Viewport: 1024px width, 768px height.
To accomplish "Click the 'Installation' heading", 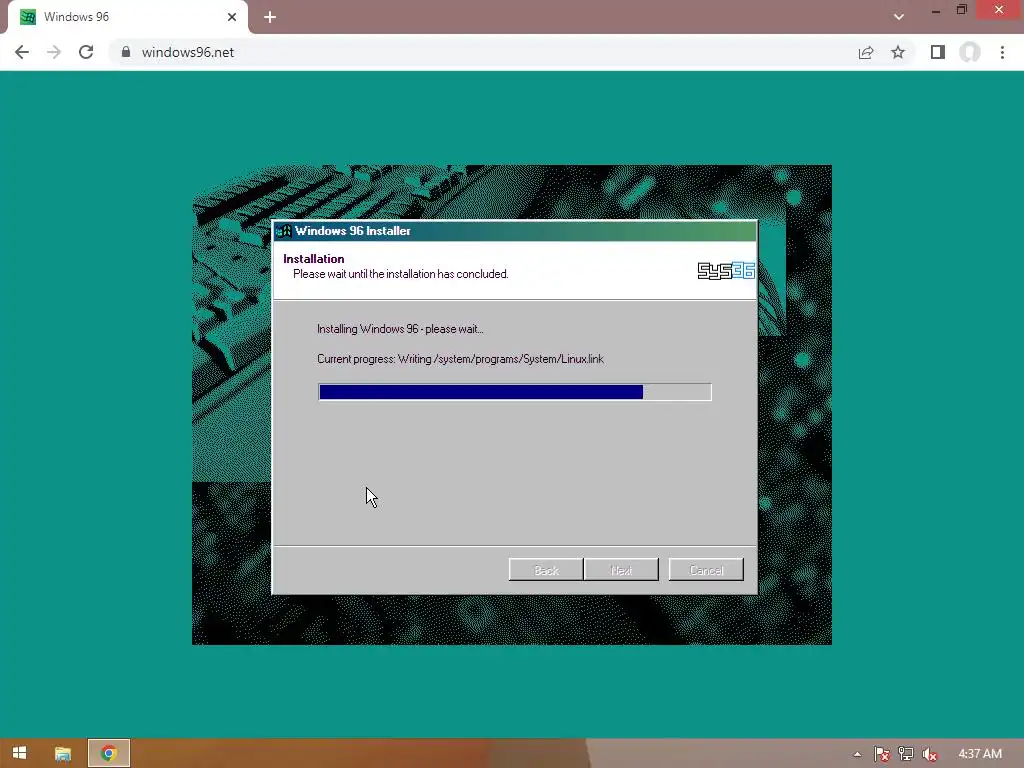I will click(x=313, y=259).
